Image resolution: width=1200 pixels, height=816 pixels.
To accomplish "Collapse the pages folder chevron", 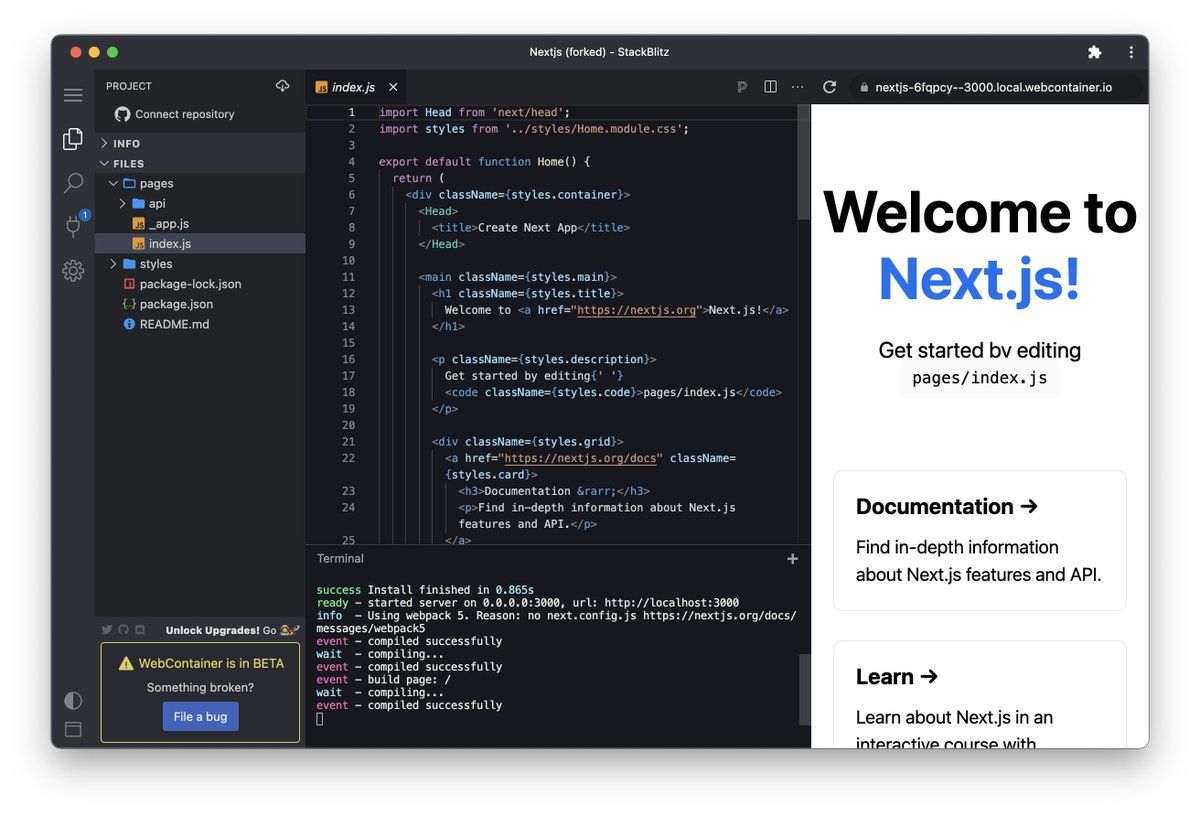I will click(x=114, y=184).
